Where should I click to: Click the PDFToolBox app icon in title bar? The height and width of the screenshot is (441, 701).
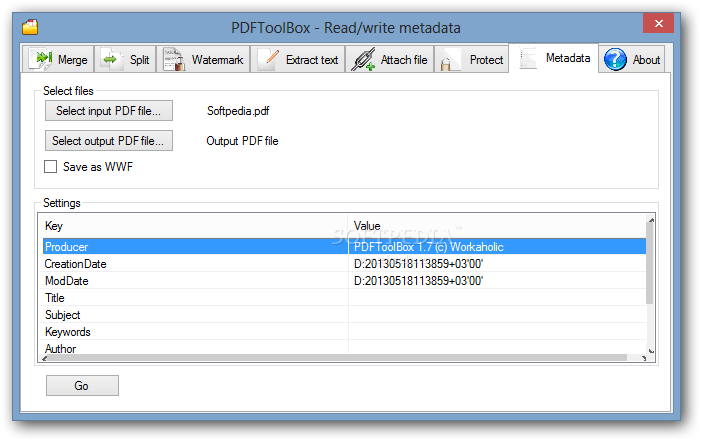point(30,27)
